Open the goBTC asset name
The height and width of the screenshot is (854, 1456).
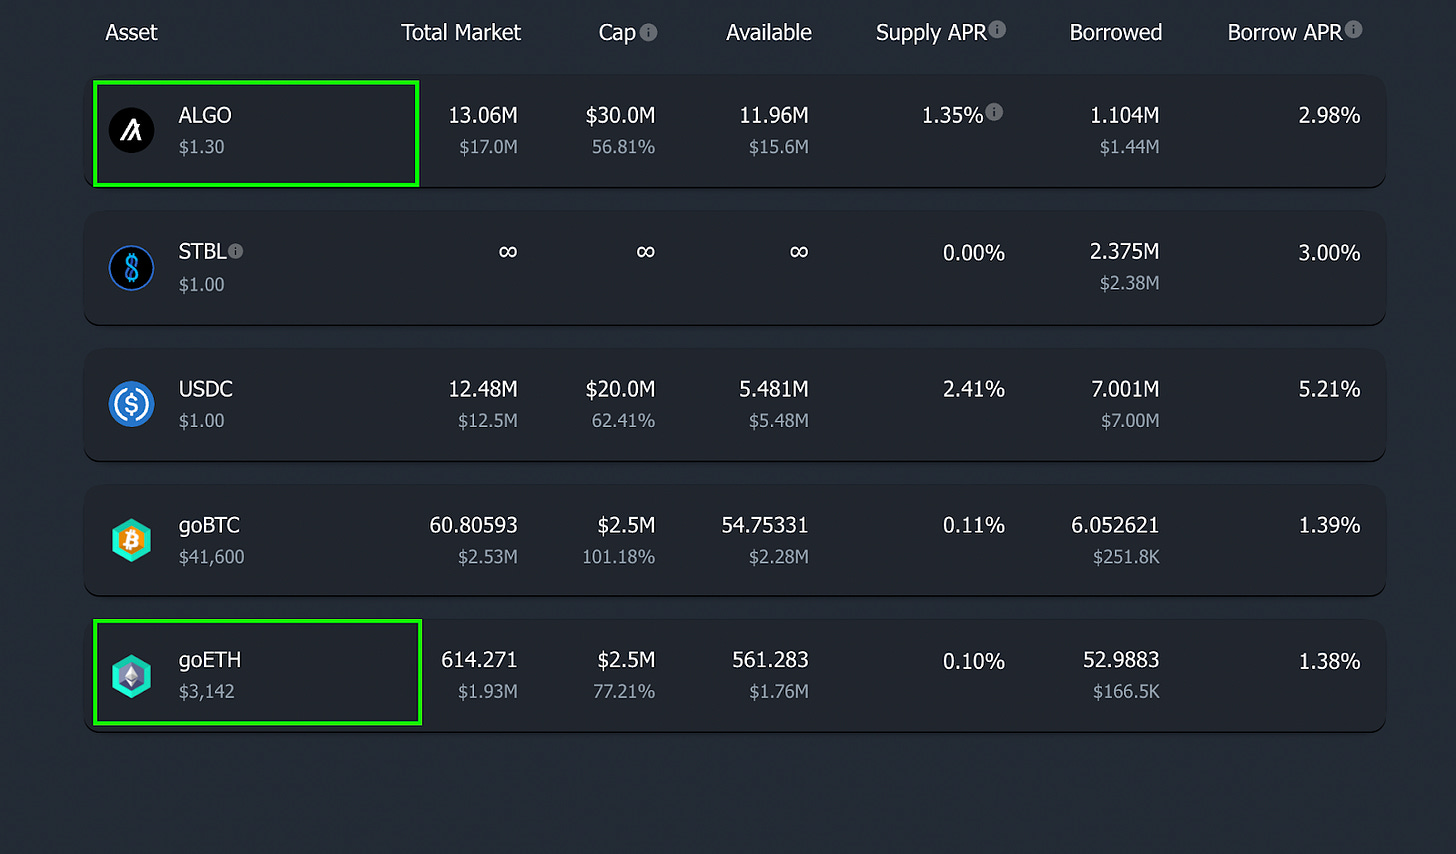pyautogui.click(x=209, y=526)
